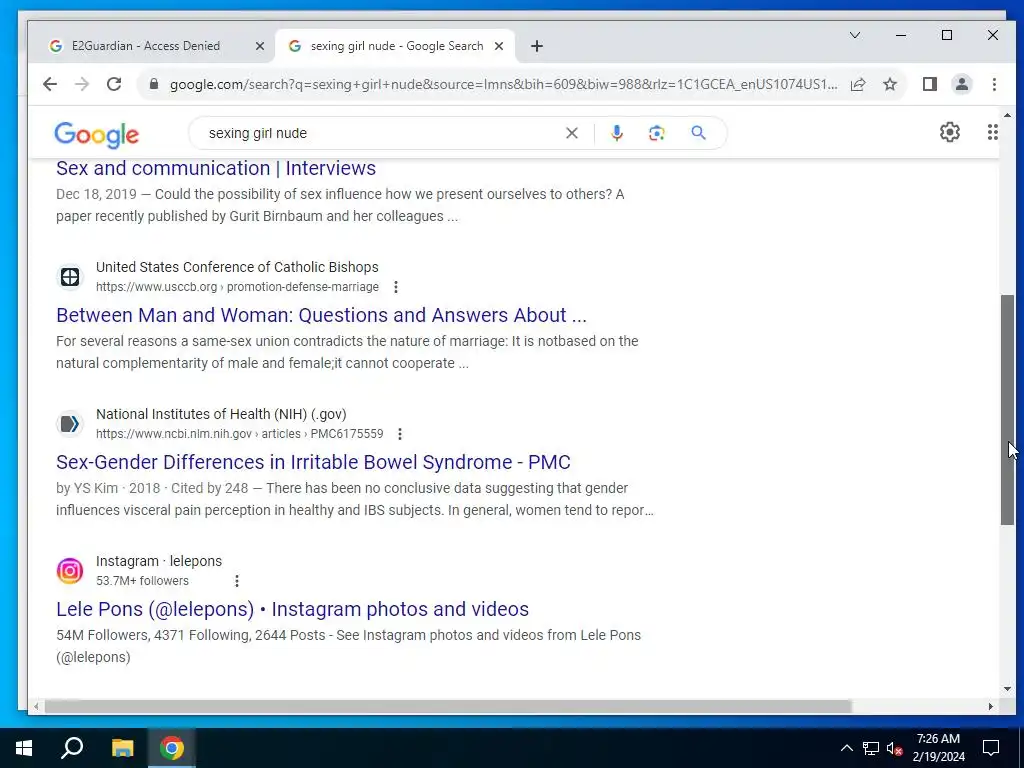Click the browser forward arrow

[82, 84]
